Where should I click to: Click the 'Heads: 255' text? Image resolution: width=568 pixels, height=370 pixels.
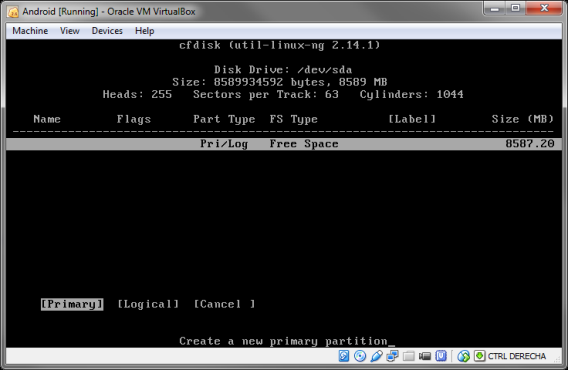coord(137,94)
